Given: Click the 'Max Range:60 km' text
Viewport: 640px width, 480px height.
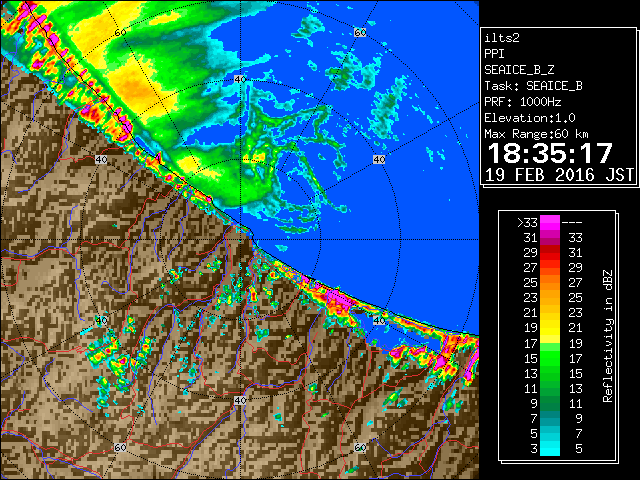Looking at the screenshot, I should 537,134.
